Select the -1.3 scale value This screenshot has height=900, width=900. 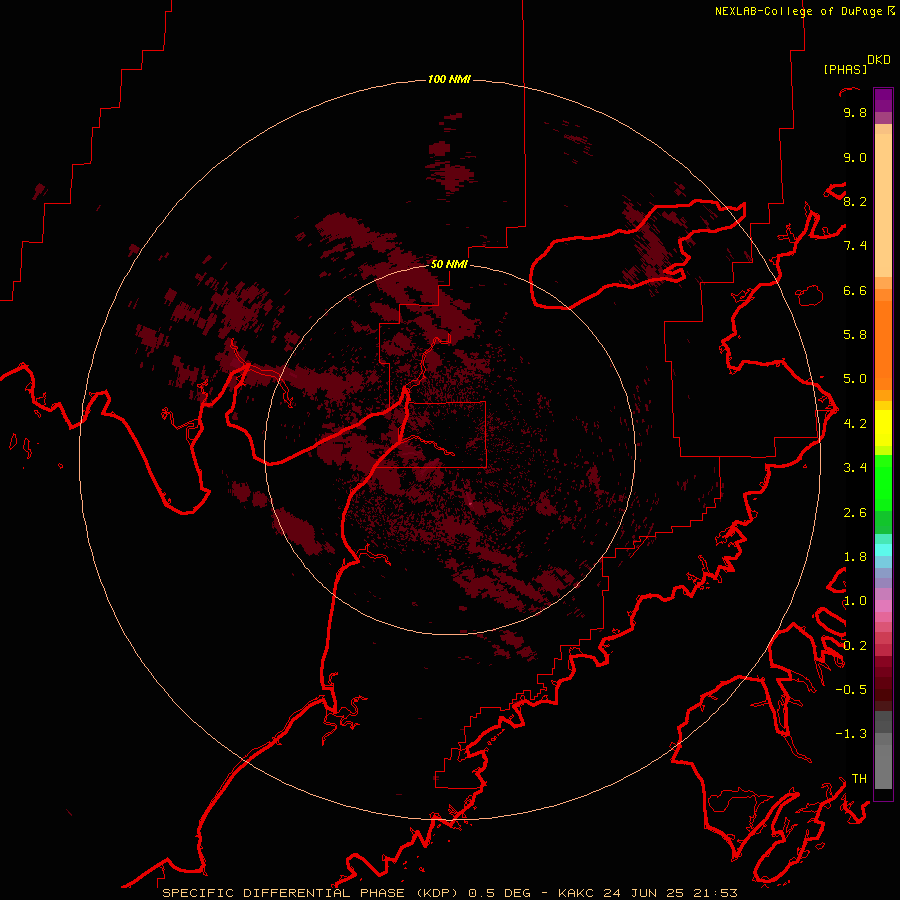(x=851, y=734)
